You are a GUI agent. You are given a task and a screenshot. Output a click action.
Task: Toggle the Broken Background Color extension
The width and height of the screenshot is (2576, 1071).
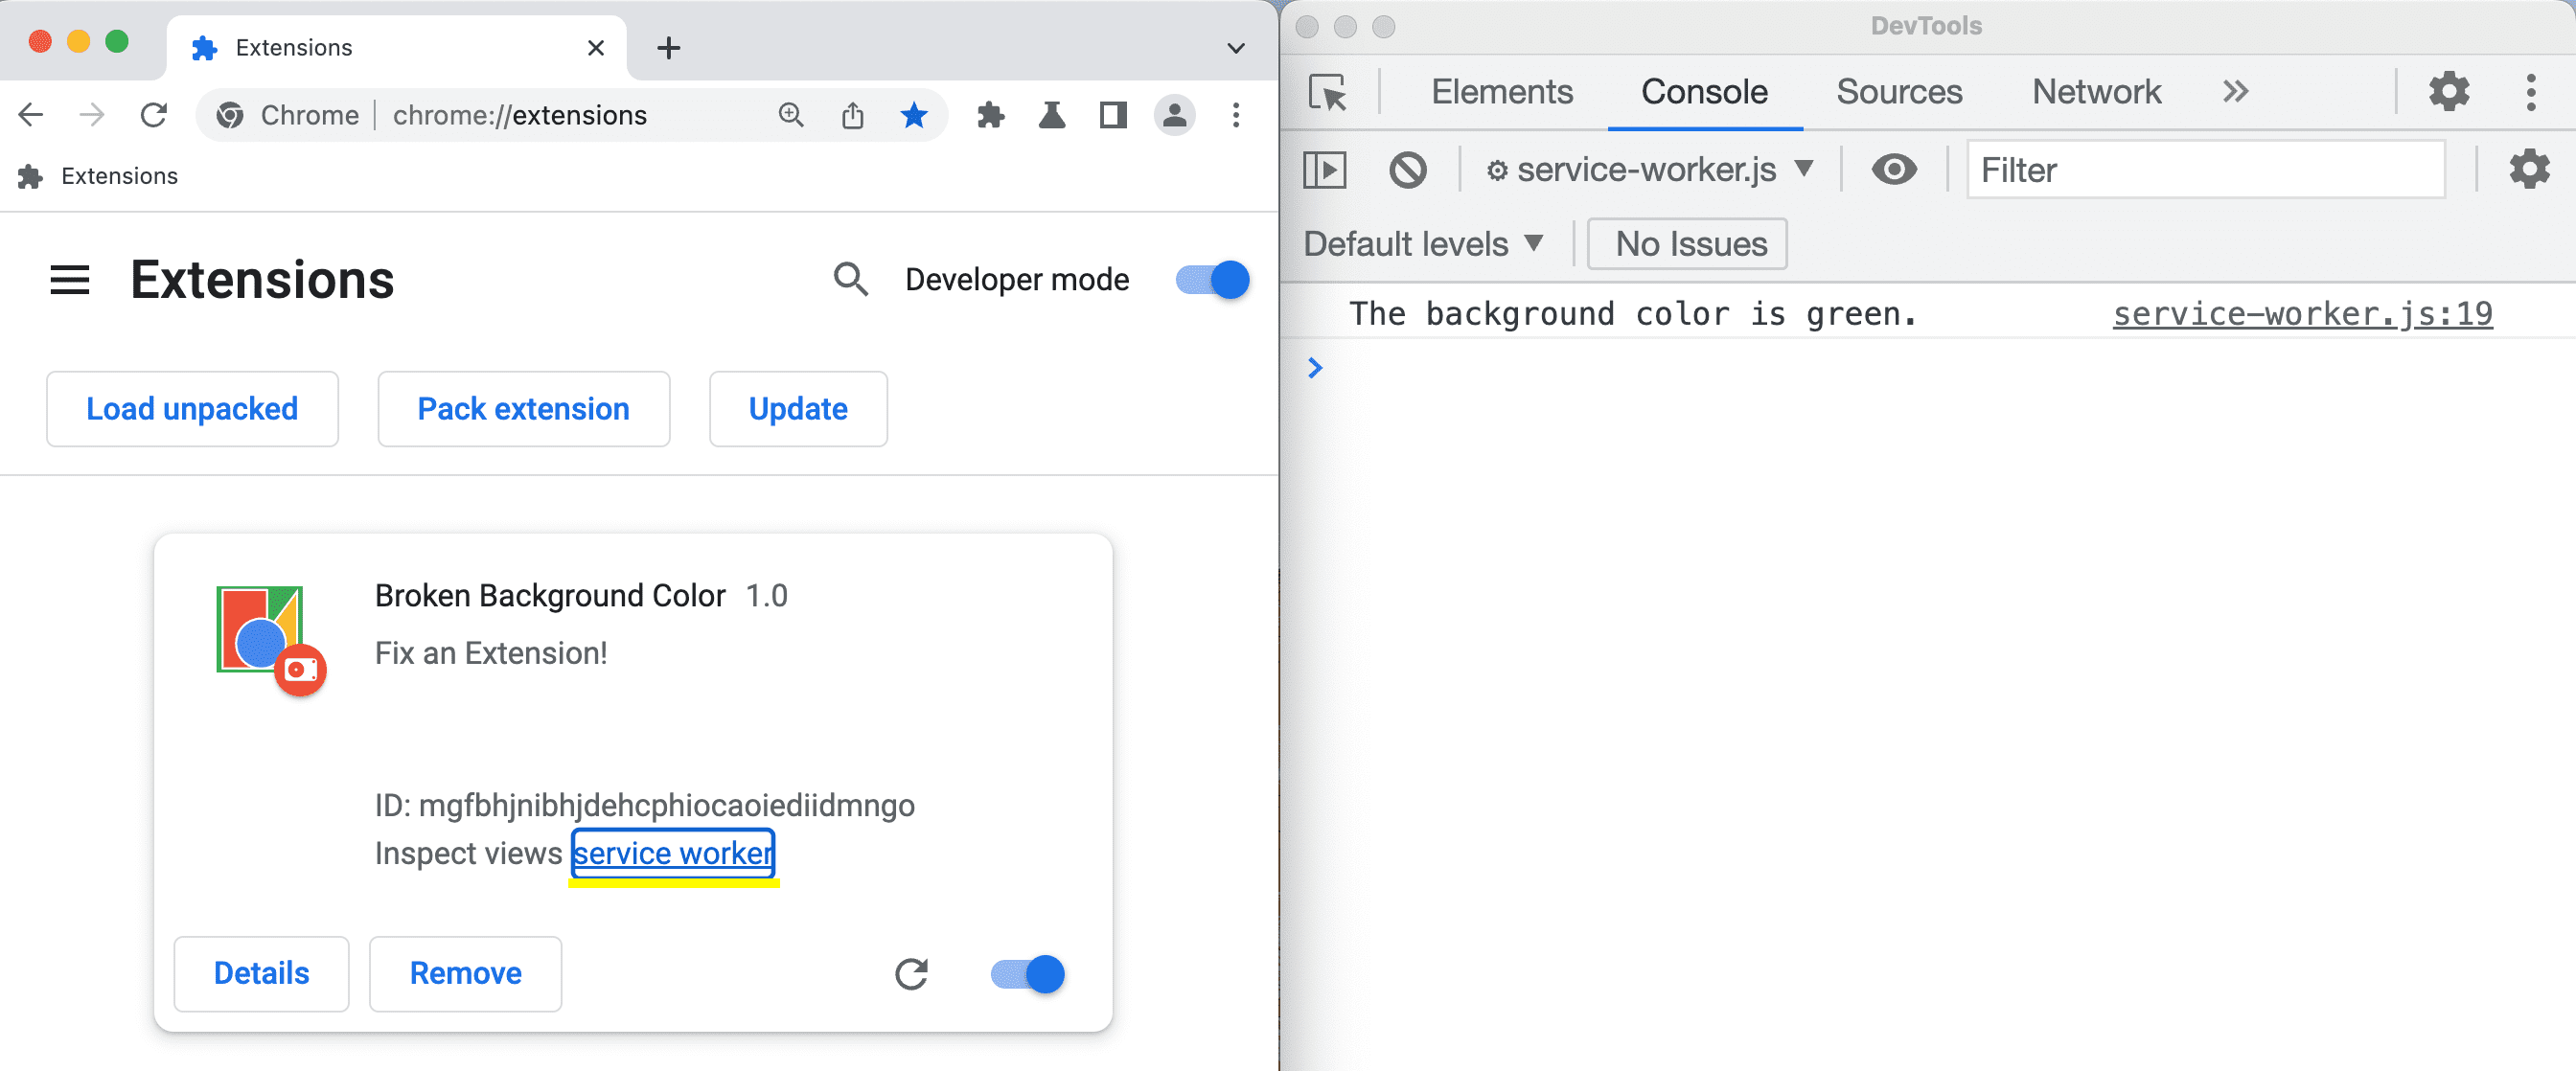(1025, 972)
